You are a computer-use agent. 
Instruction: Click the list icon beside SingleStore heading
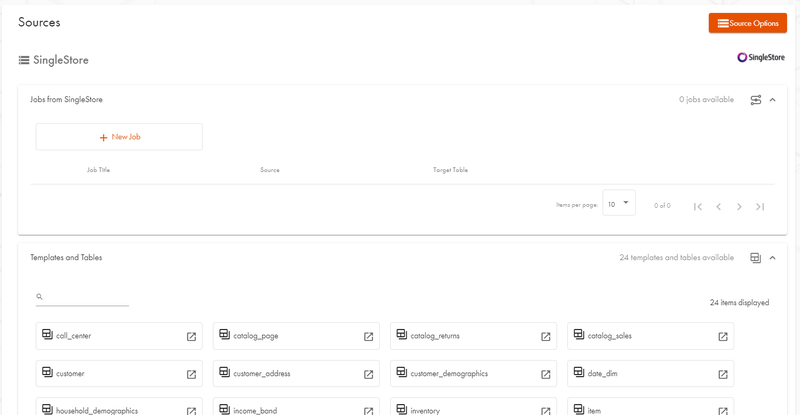click(24, 60)
